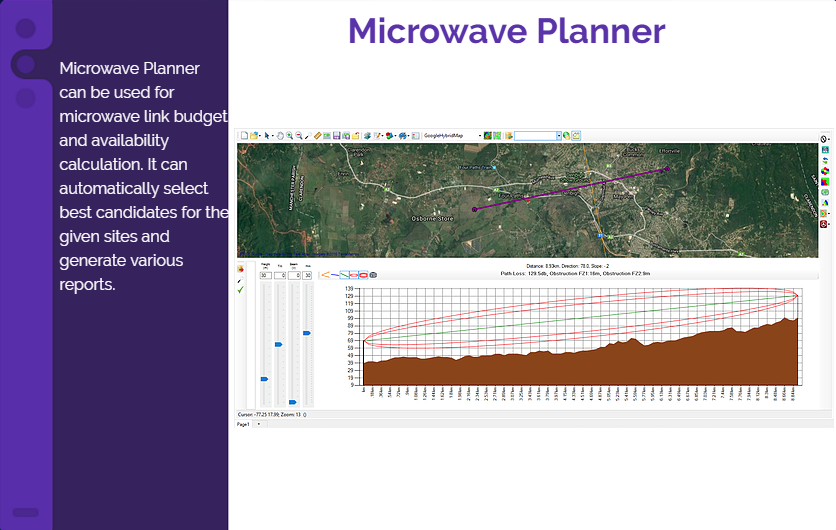Select the arrow pointer tool
Viewport: 836px width, 530px height.
coord(267,136)
